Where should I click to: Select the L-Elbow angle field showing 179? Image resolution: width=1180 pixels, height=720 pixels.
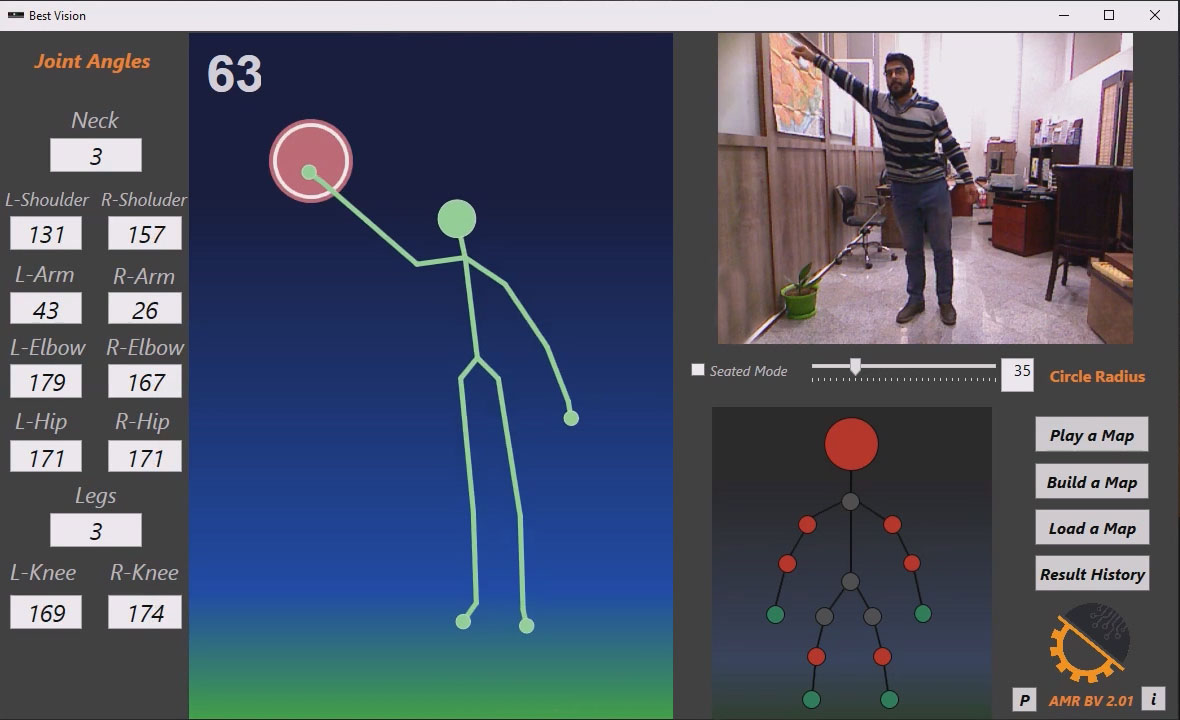[46, 382]
